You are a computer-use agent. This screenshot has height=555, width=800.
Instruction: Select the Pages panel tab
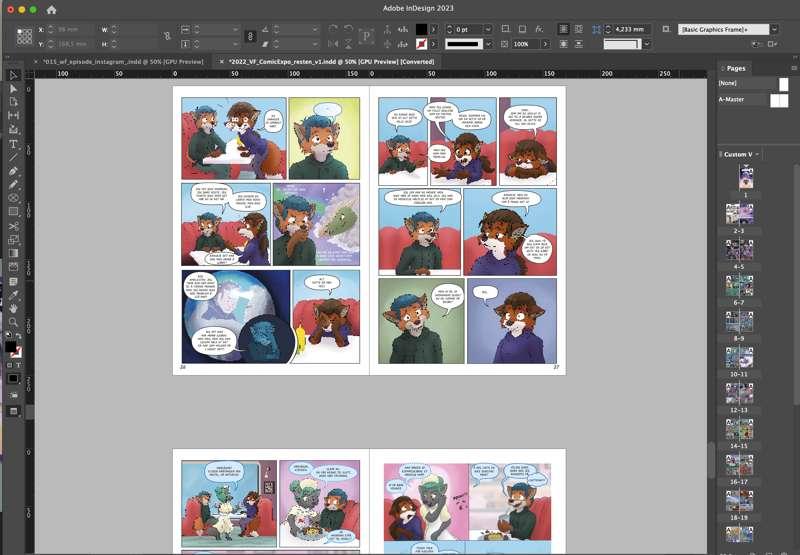(735, 68)
